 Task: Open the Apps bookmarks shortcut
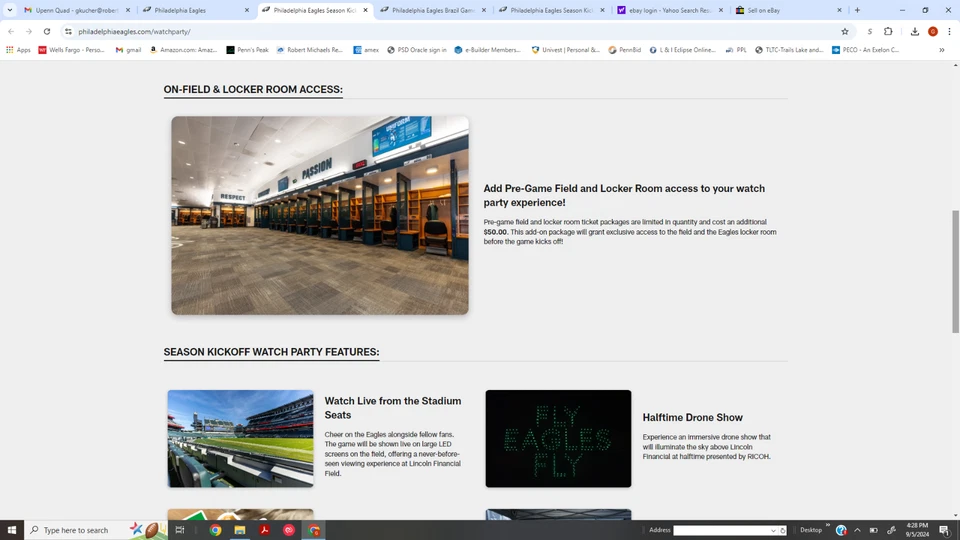(18, 50)
